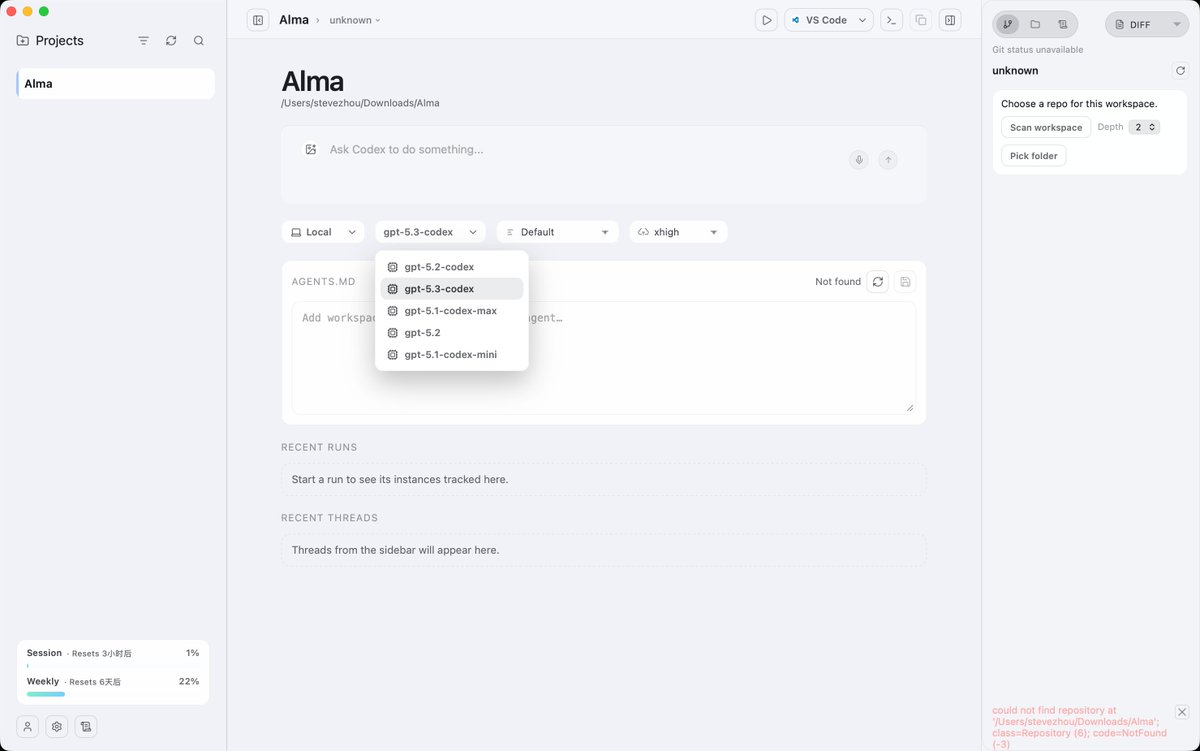
Task: Collapse the gpt-5.3-codex model dropdown
Action: [x=430, y=232]
